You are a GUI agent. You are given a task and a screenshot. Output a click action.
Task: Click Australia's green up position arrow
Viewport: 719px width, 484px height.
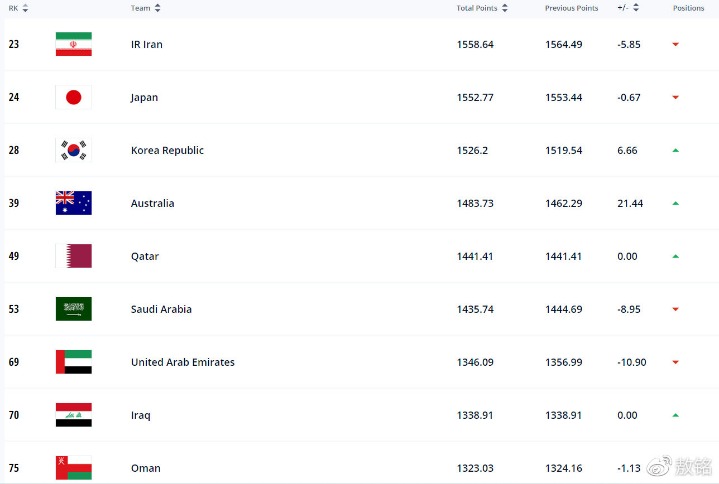click(x=675, y=203)
